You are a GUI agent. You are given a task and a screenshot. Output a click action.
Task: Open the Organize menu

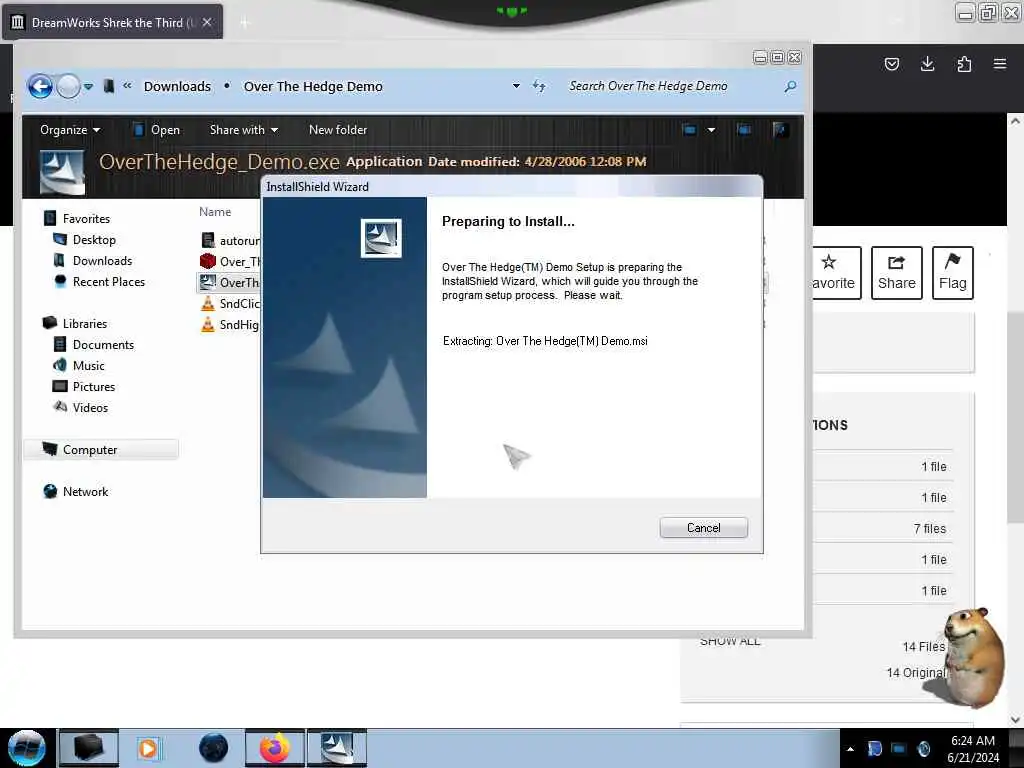coord(70,130)
